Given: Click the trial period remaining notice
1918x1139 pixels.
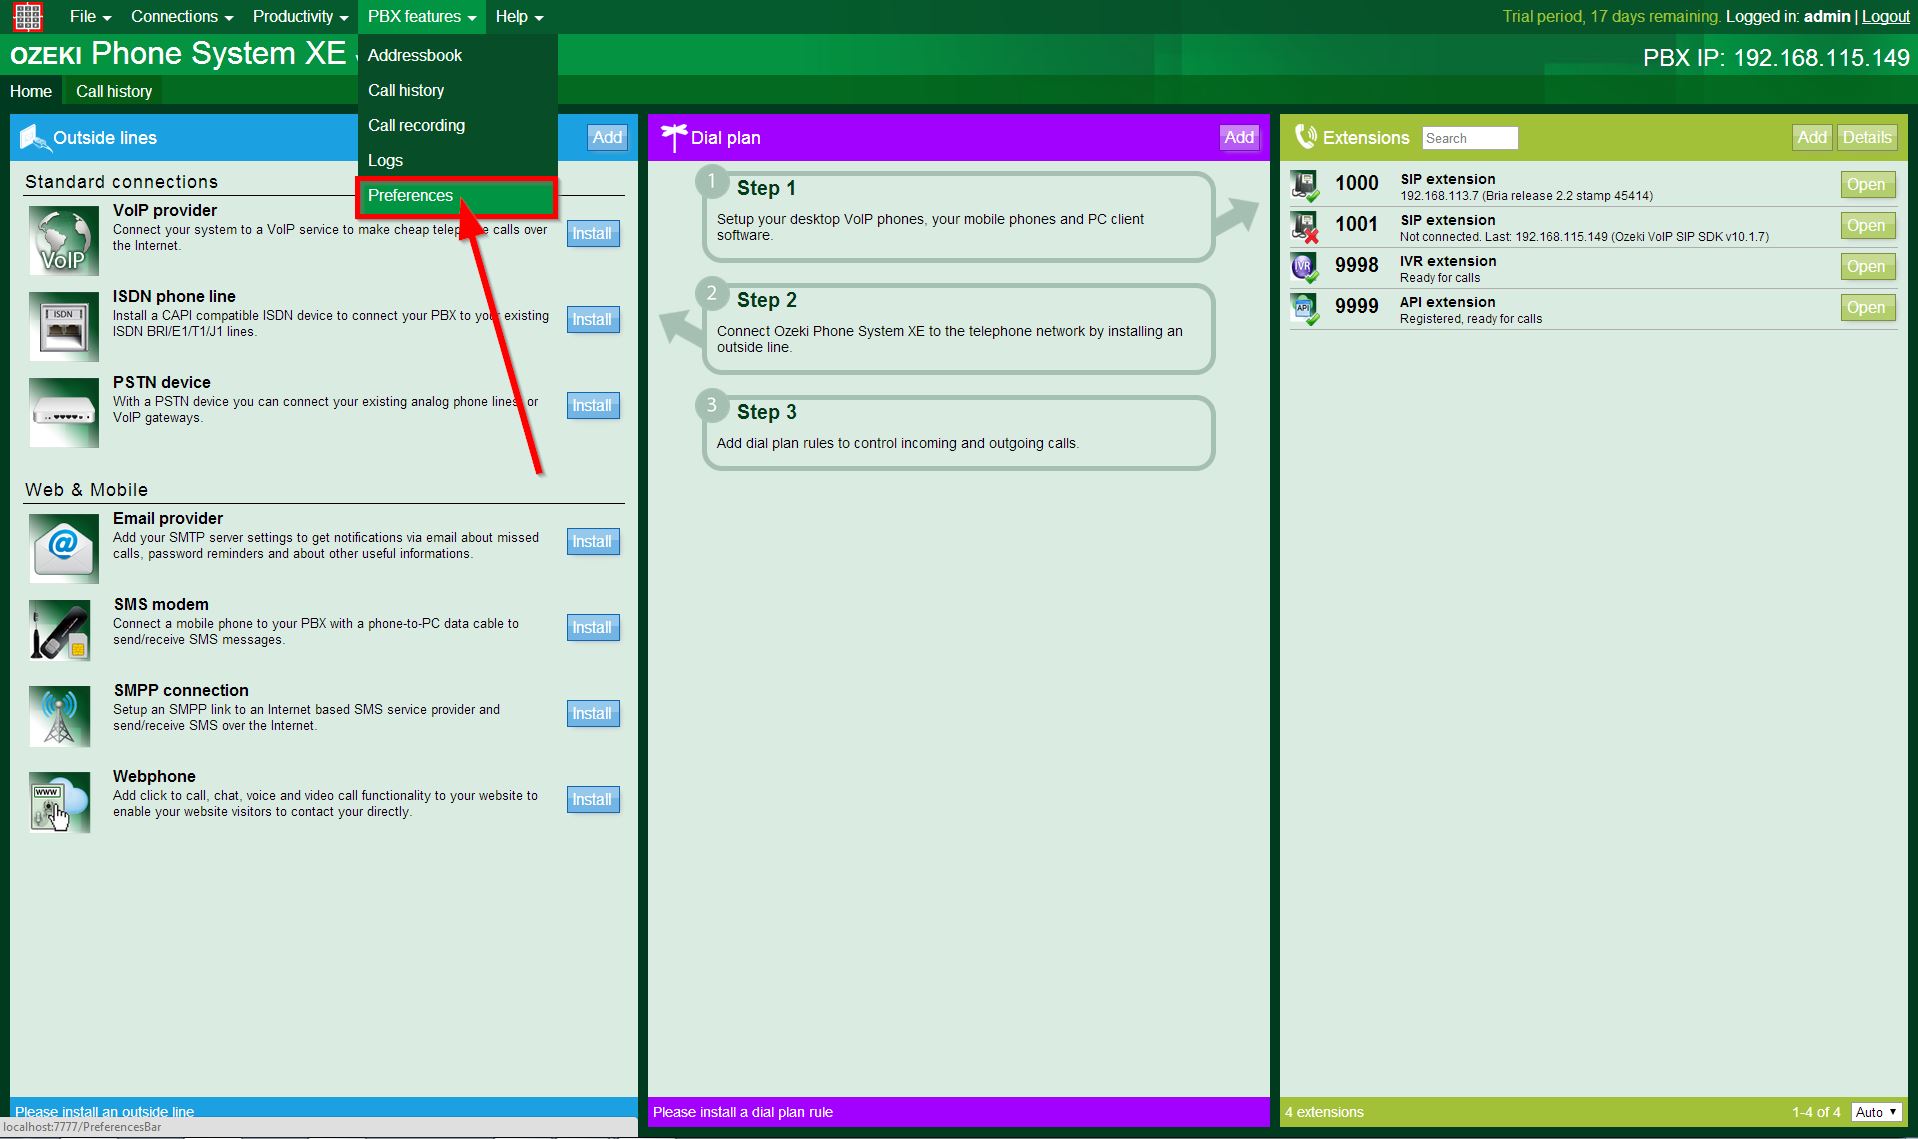Looking at the screenshot, I should 1612,16.
